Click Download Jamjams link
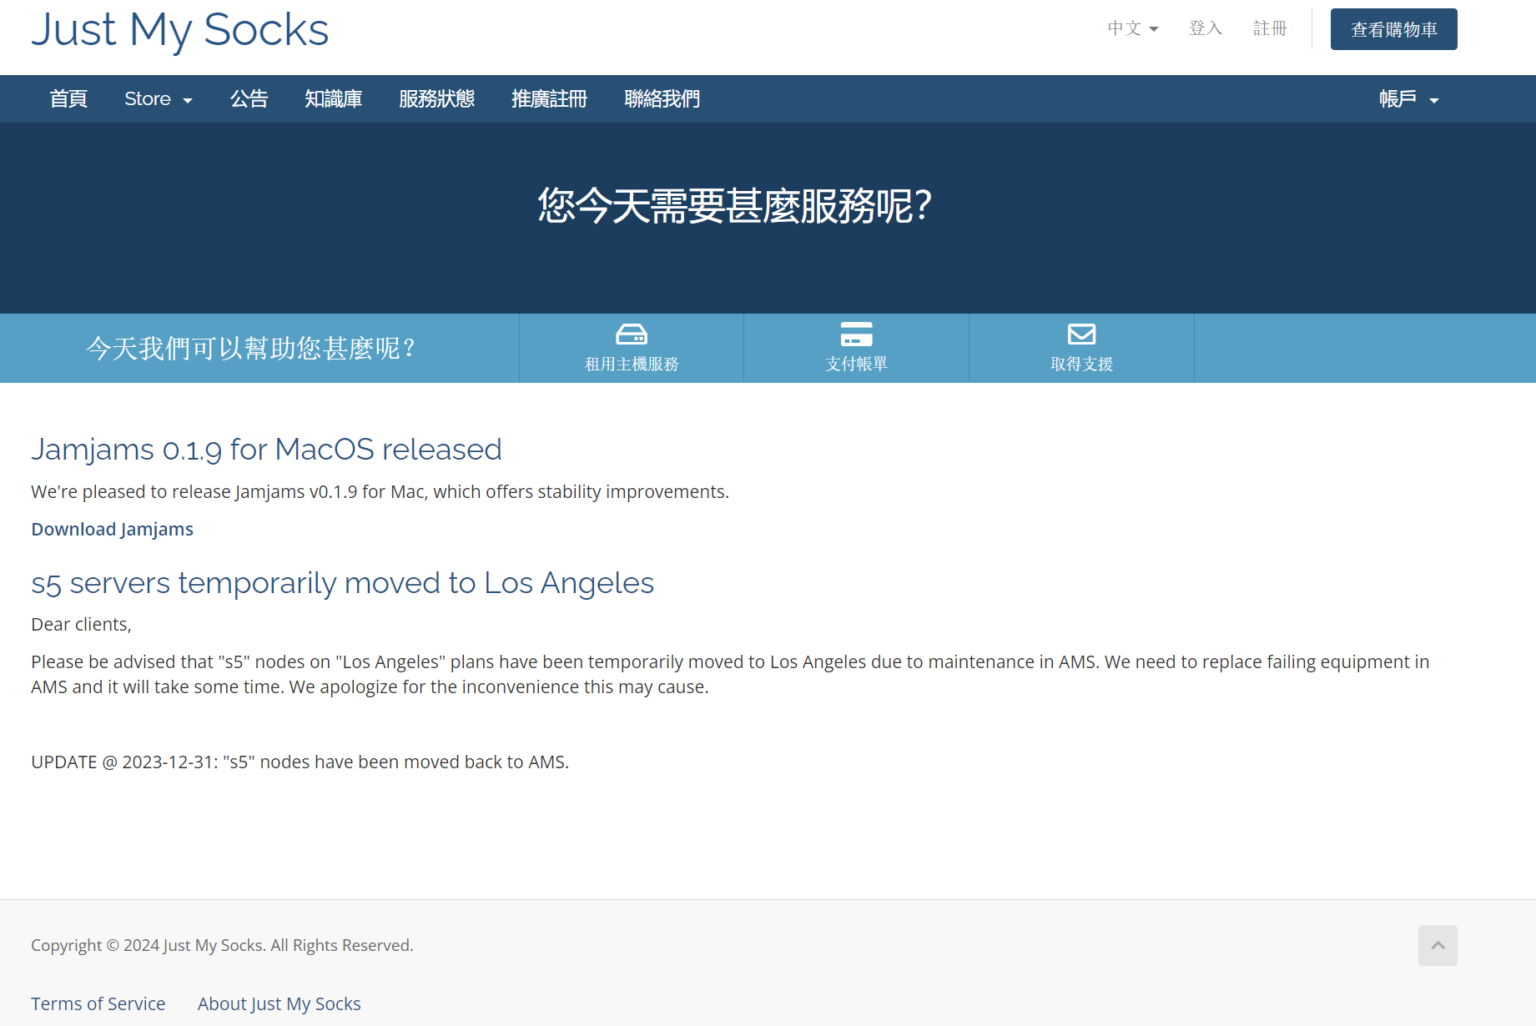1536x1026 pixels. (112, 528)
